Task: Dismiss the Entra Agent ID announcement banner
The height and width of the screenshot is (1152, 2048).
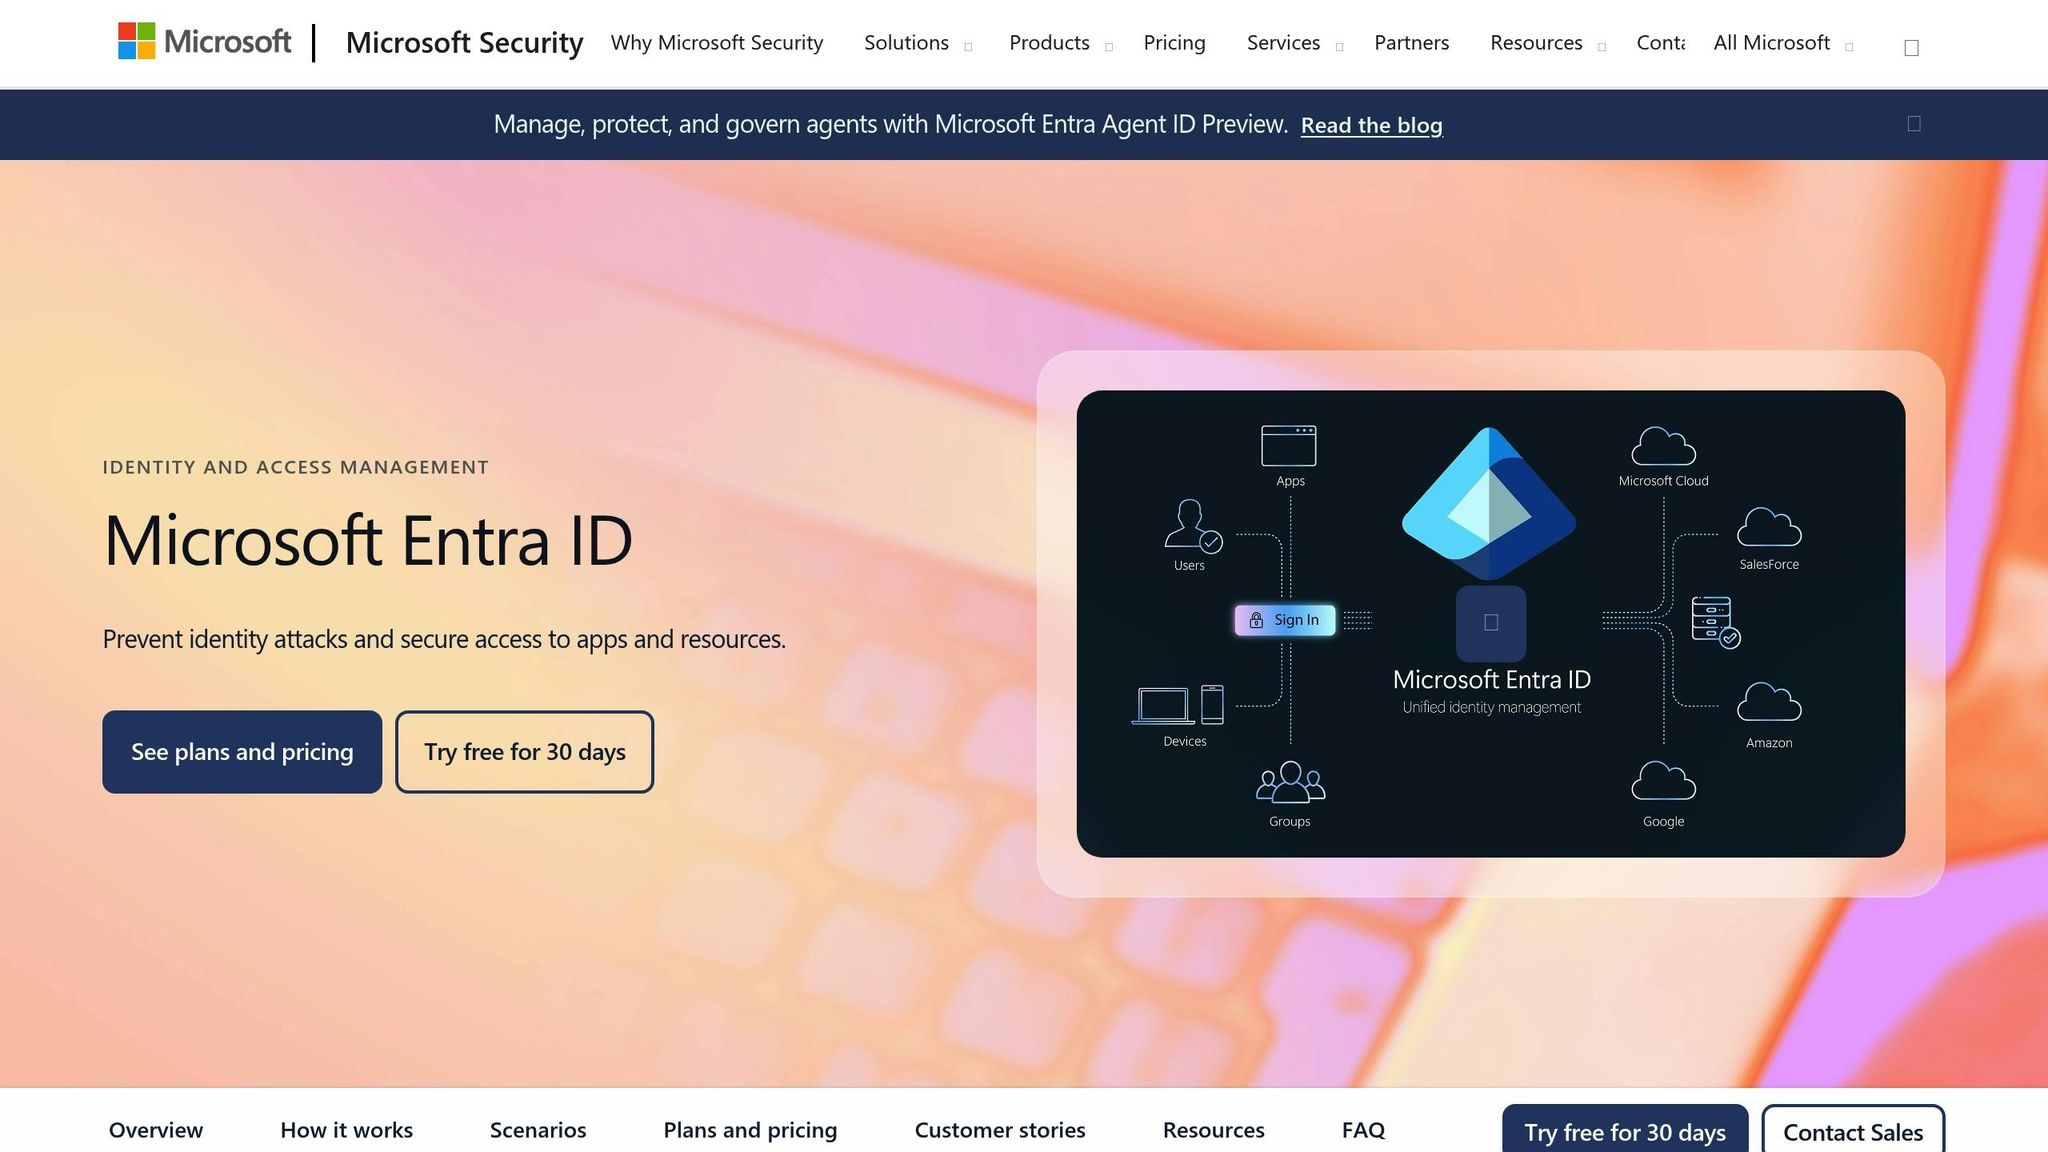Action: pos(1913,123)
